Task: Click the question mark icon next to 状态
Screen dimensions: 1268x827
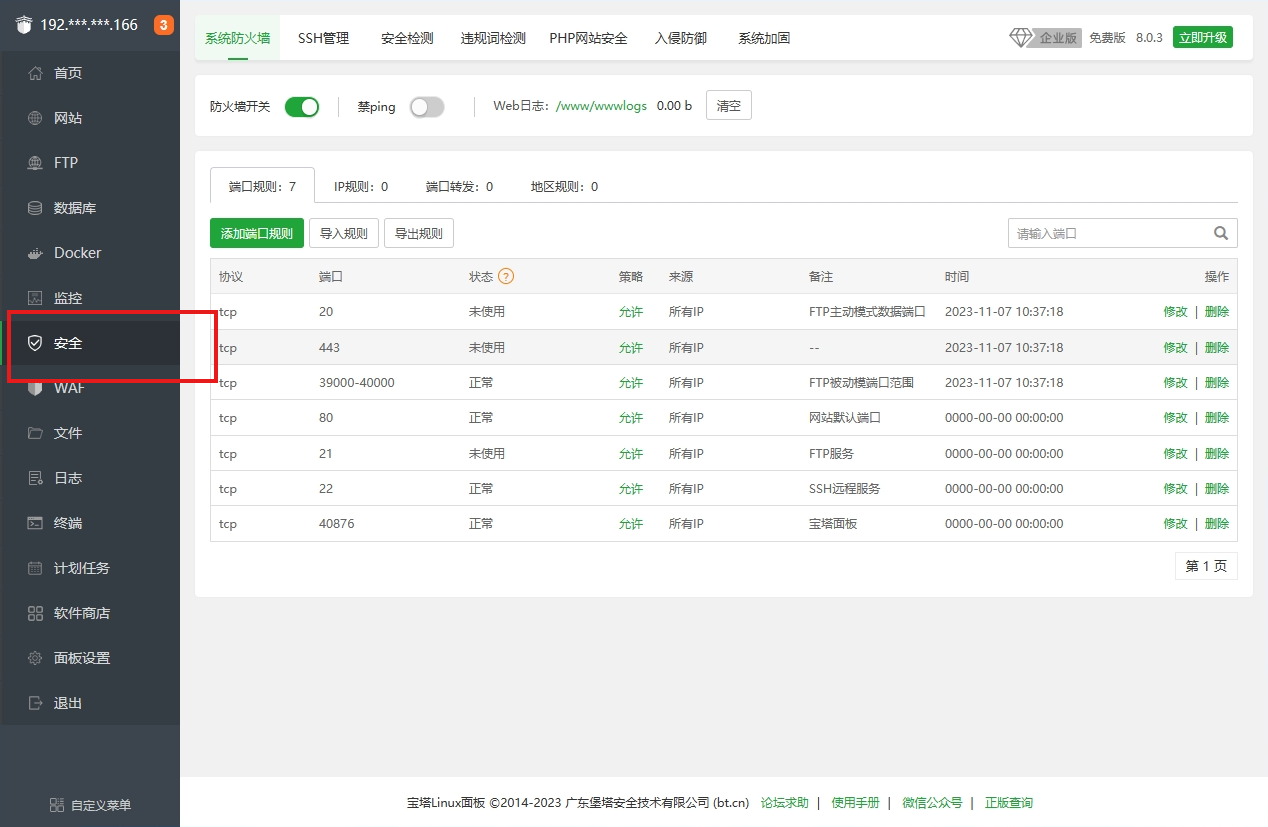Action: (506, 276)
